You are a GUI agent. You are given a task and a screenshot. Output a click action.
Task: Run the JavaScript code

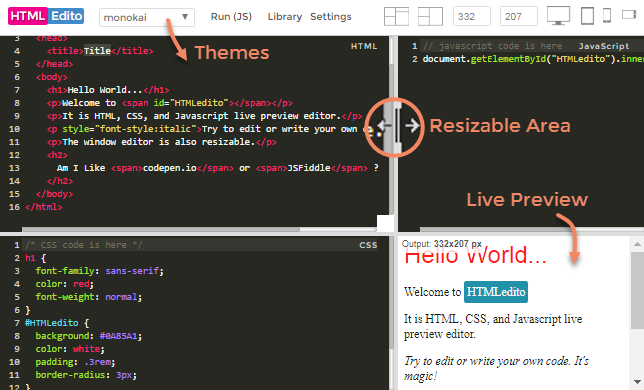point(231,16)
